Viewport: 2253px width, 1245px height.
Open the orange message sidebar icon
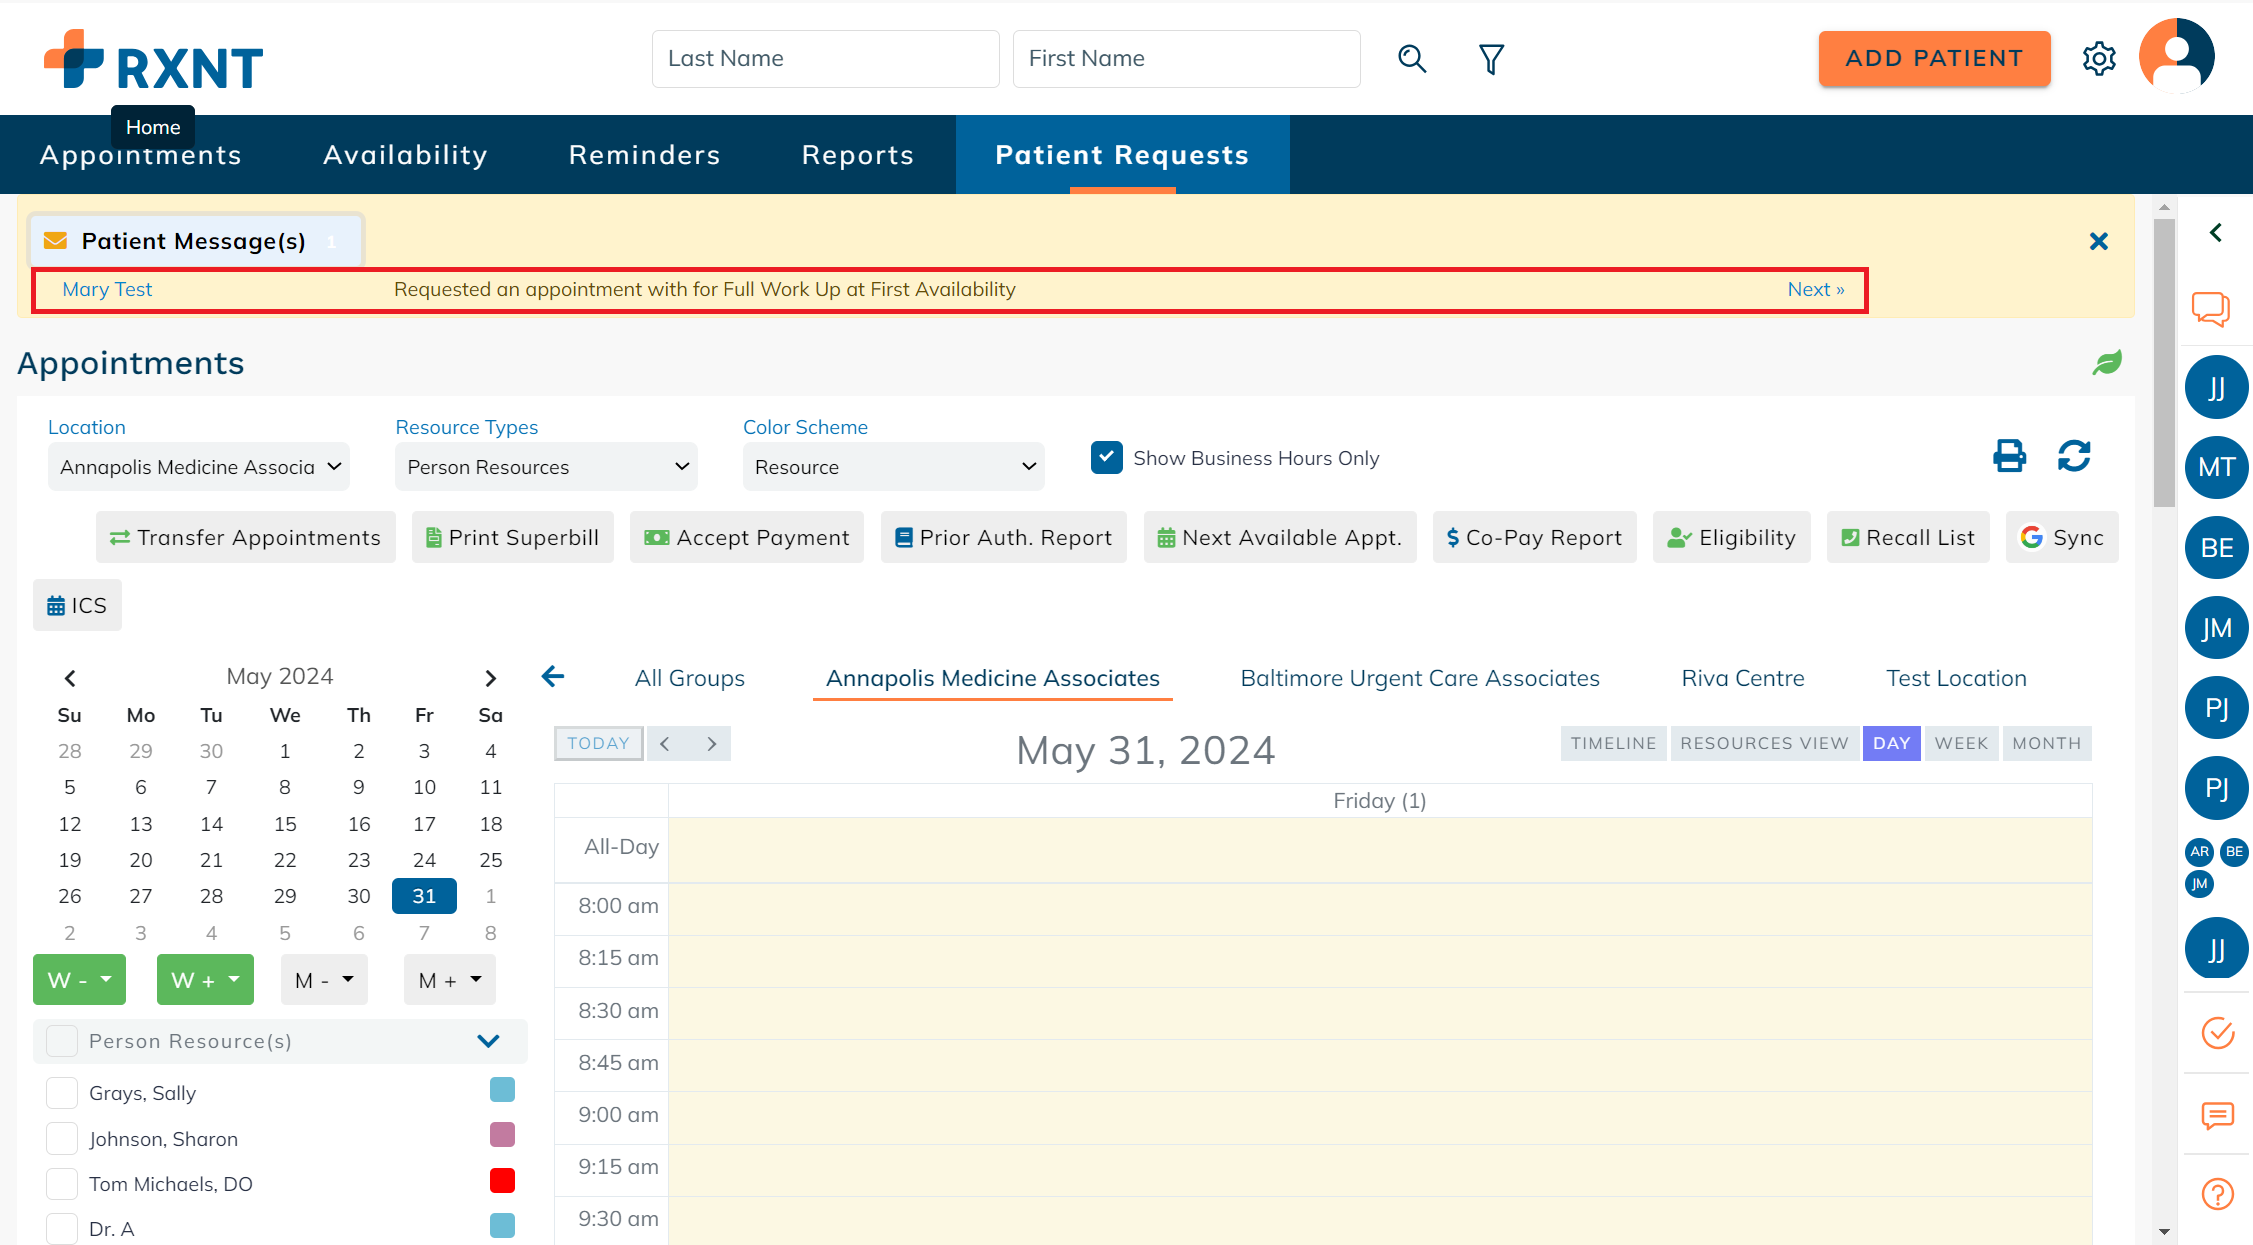point(2217,1115)
